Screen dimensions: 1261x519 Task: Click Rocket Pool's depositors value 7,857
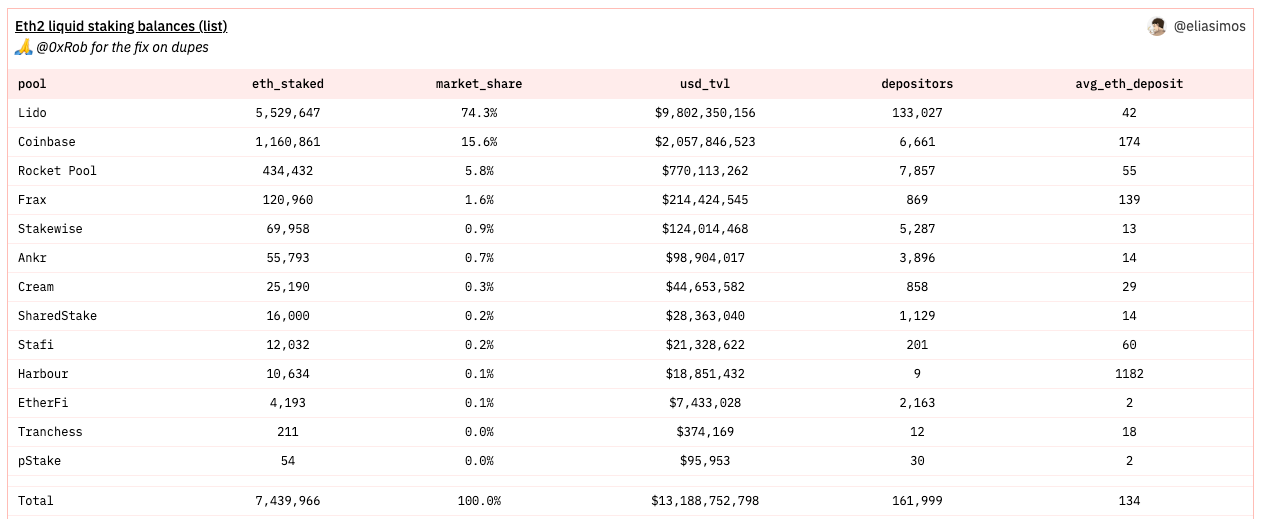(917, 171)
